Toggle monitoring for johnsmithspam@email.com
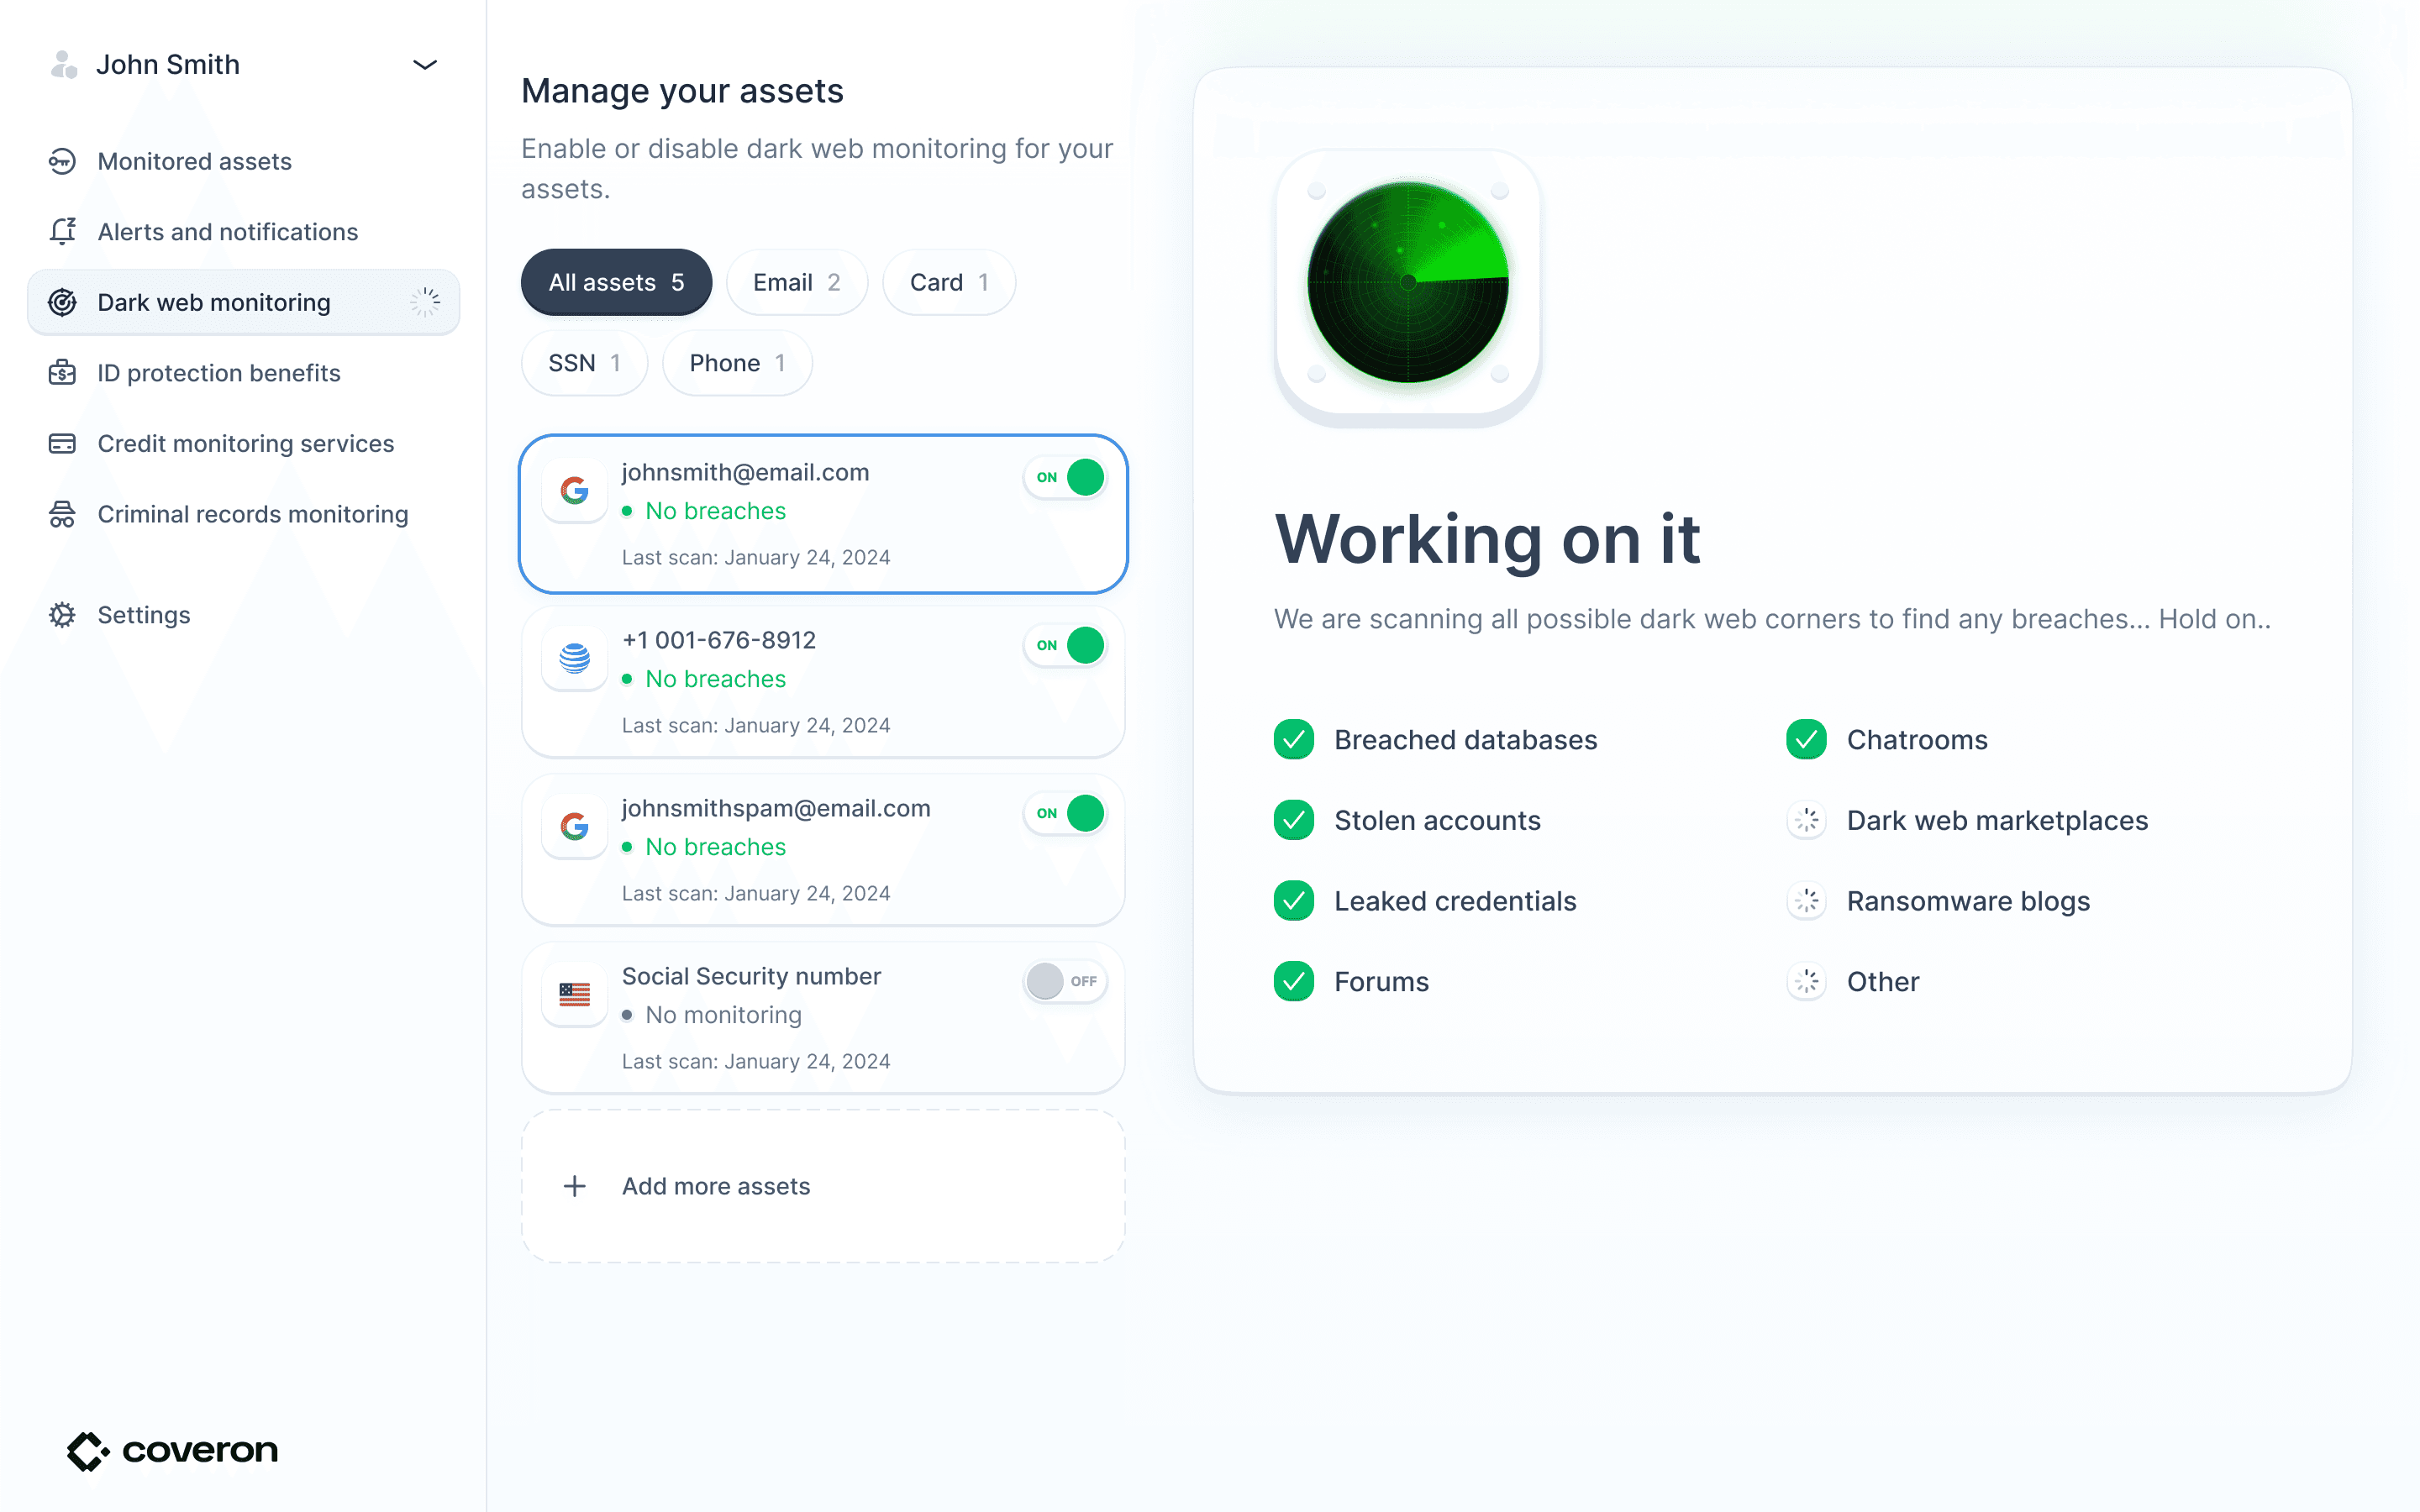Screen dimensions: 2420x1512 point(1065,813)
